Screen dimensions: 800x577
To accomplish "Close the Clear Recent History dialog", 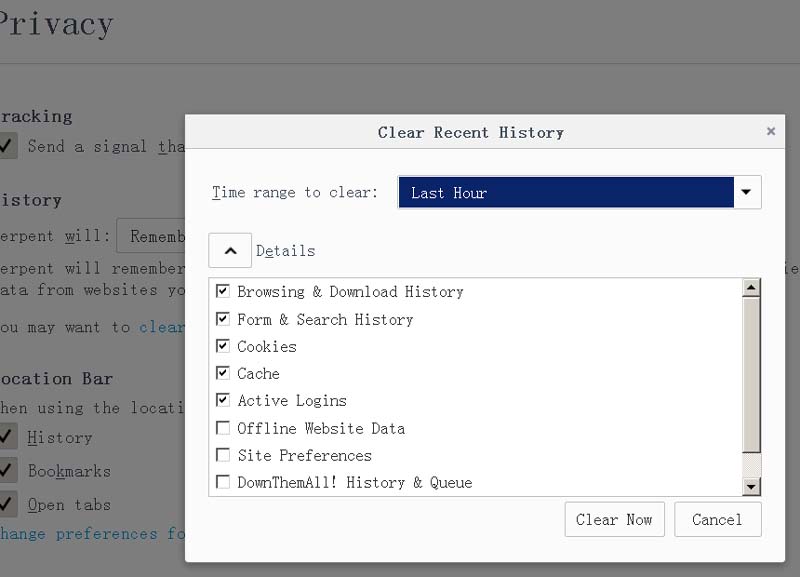I will click(770, 131).
